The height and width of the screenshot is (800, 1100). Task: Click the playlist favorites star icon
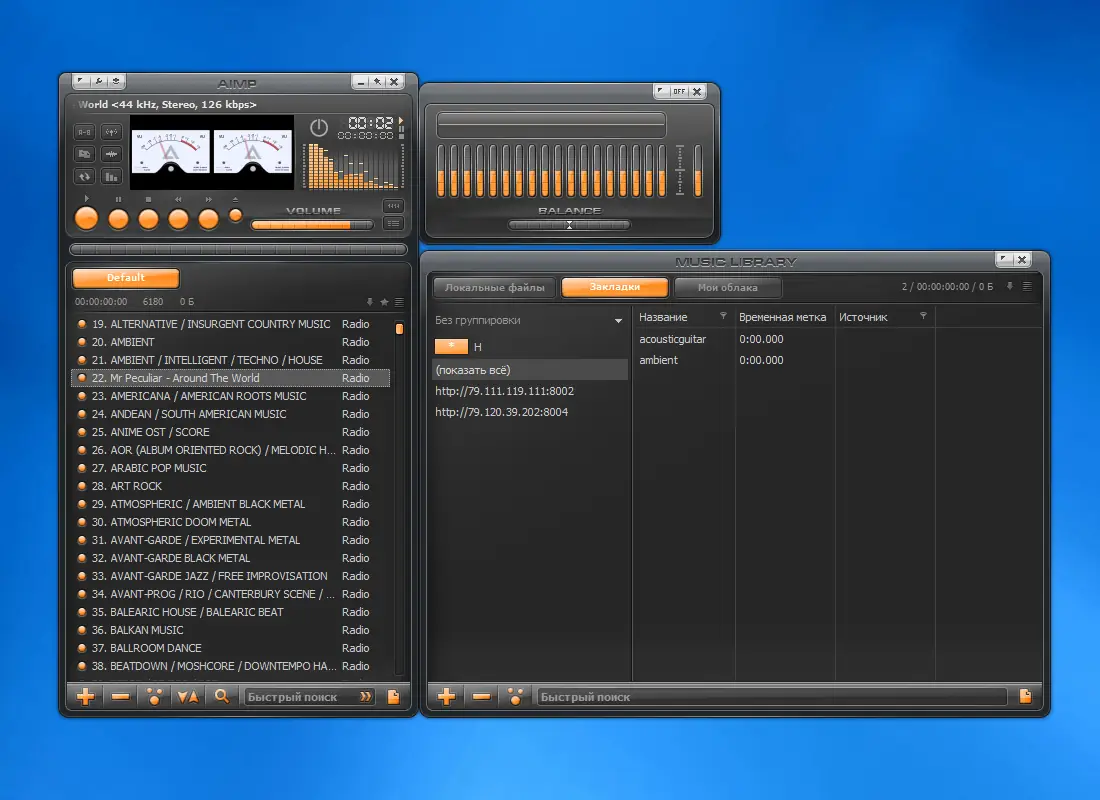pyautogui.click(x=384, y=302)
